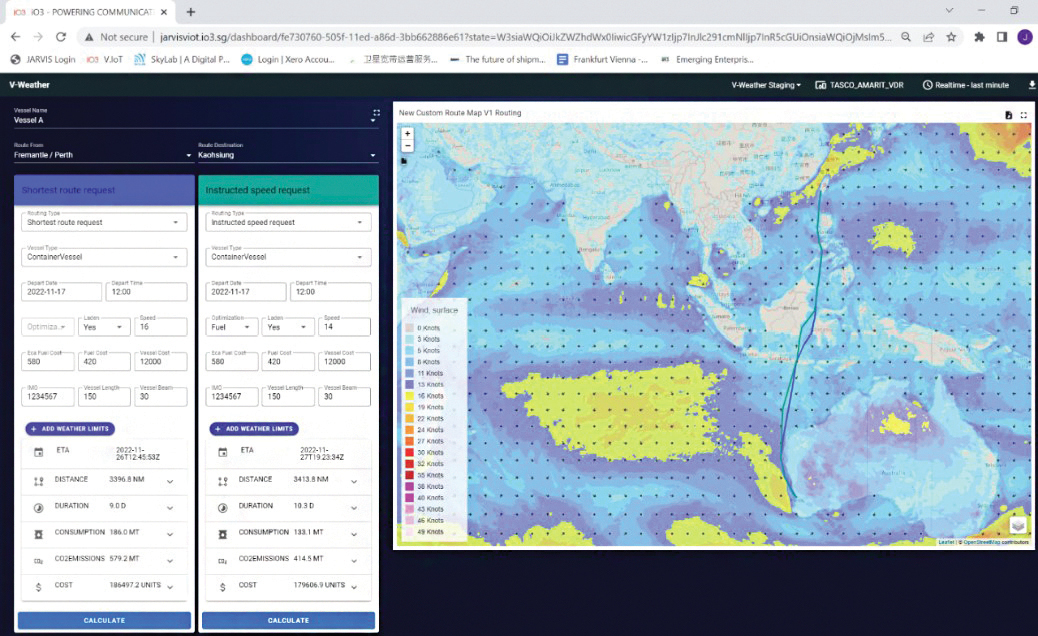Open the map layers control
This screenshot has height=636, width=1038.
point(1017,525)
